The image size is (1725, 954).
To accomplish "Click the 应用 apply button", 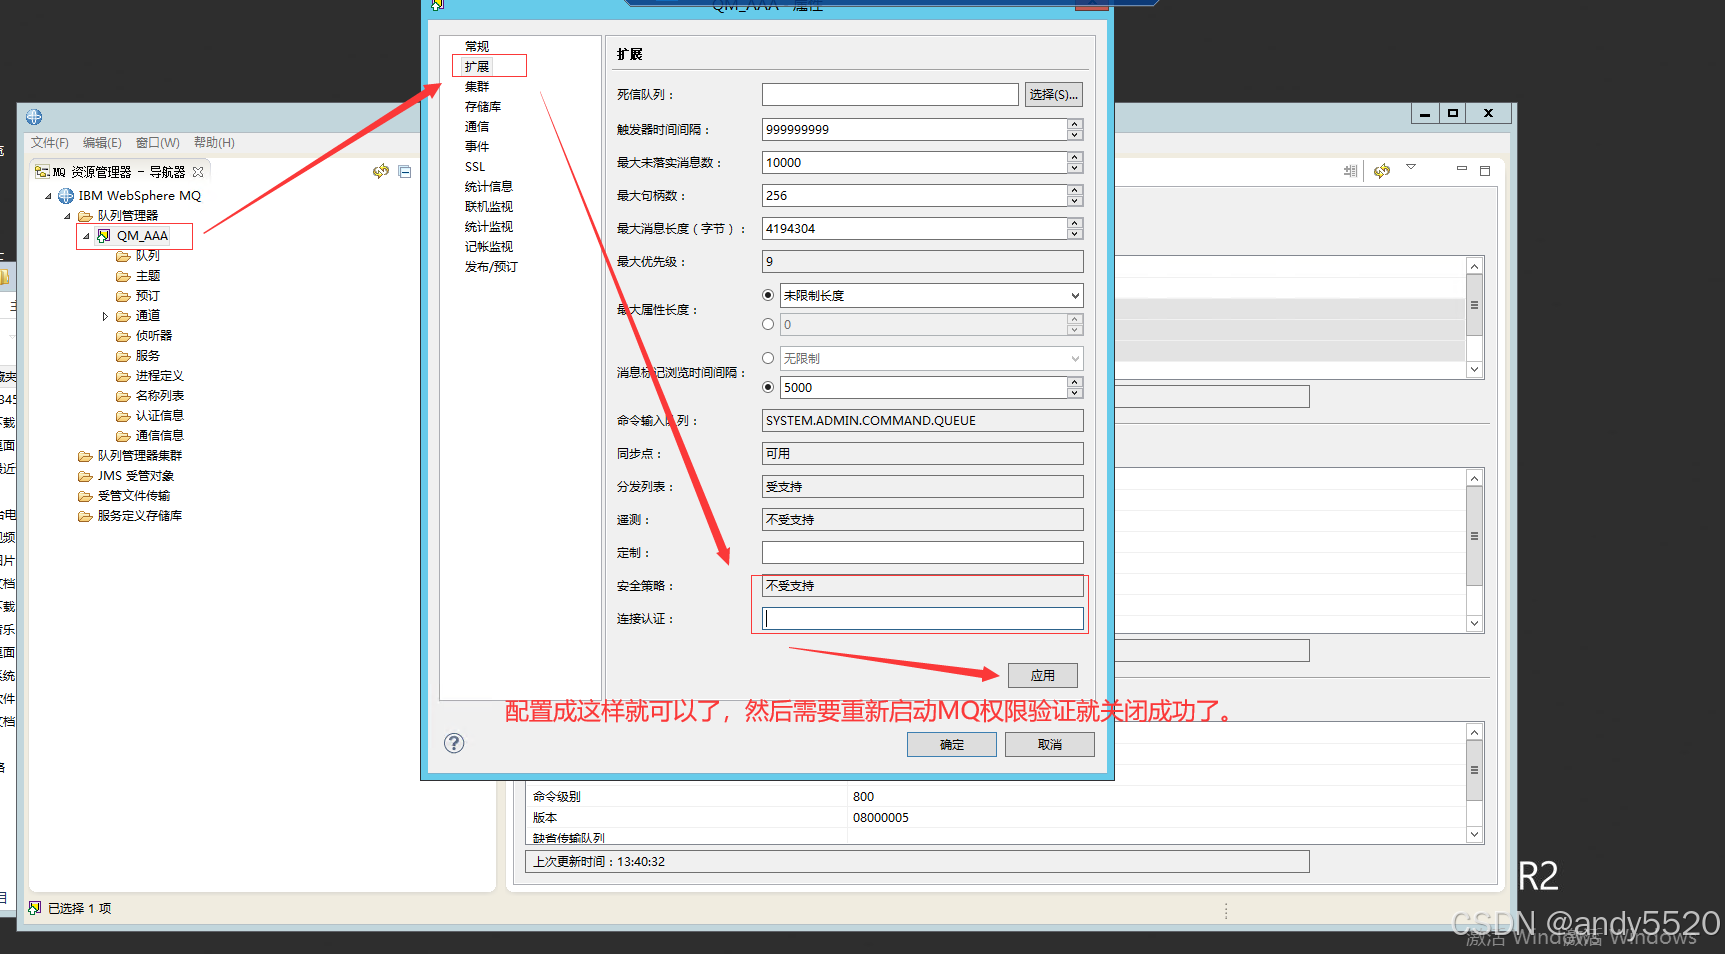I will click(x=1043, y=676).
